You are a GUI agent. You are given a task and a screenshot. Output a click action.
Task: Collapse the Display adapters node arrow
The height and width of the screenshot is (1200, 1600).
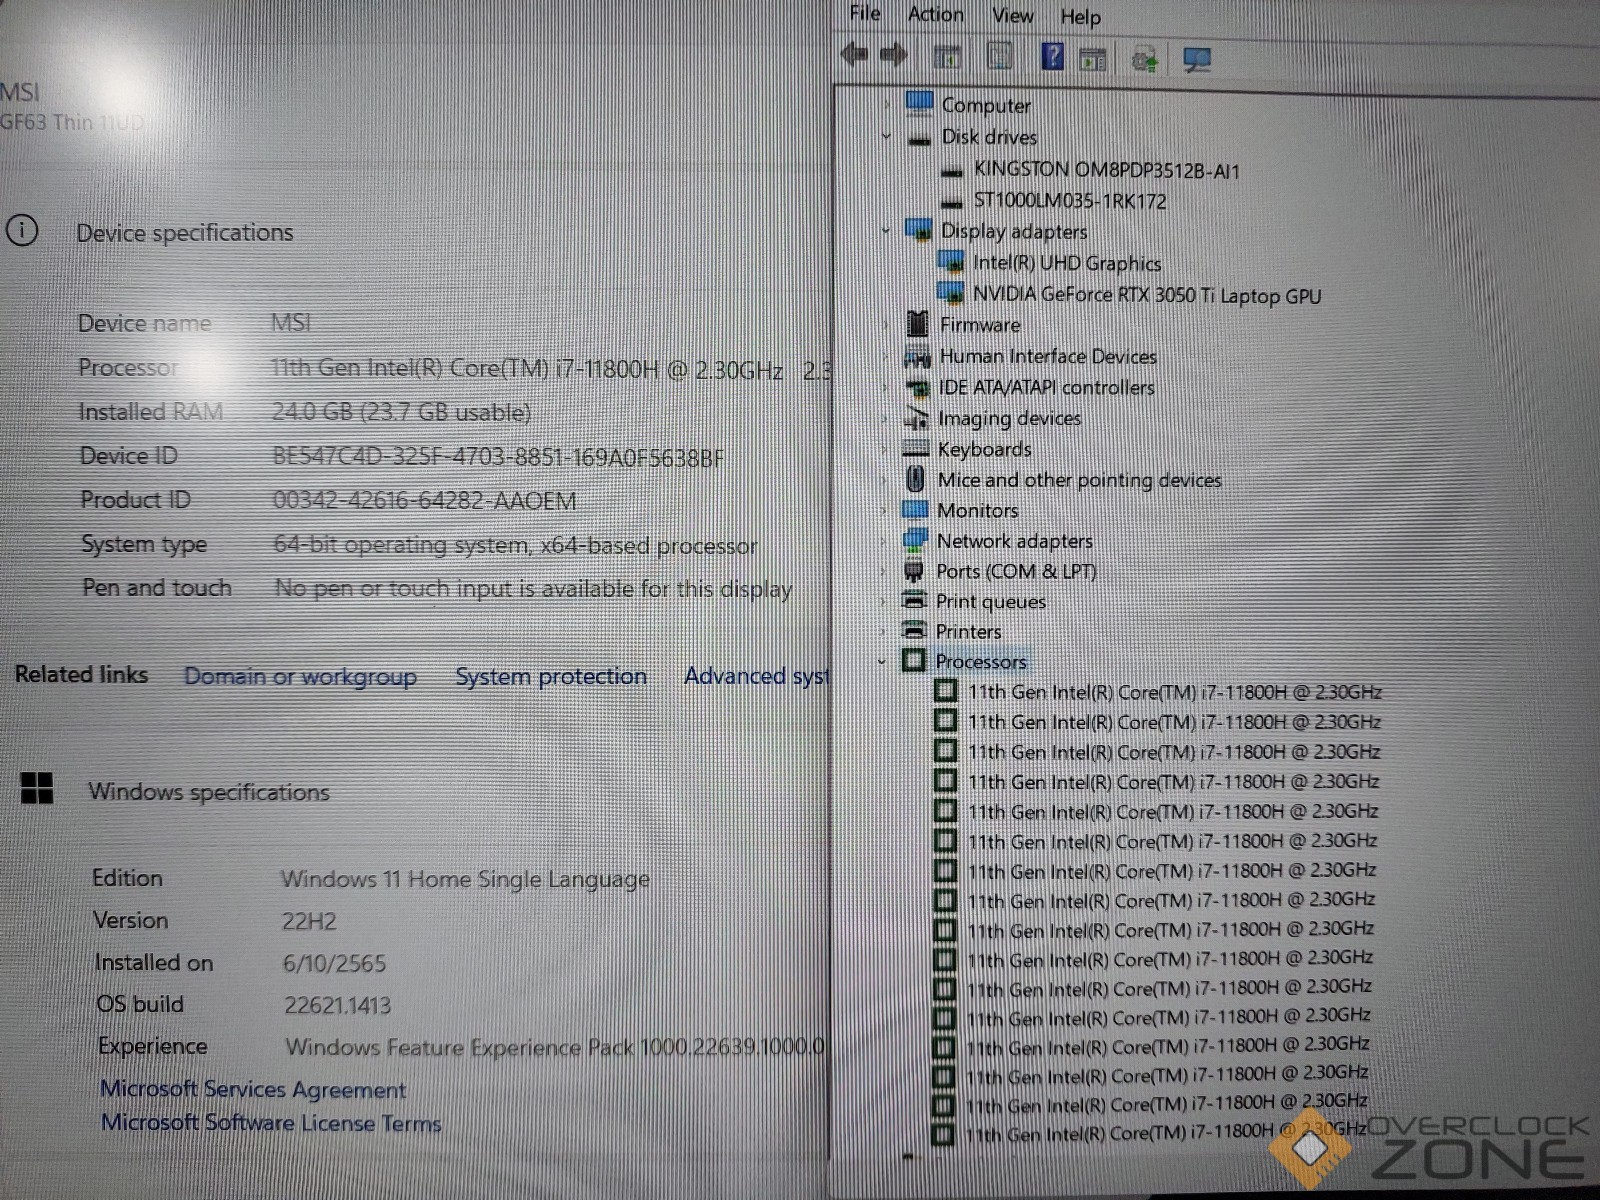tap(885, 231)
